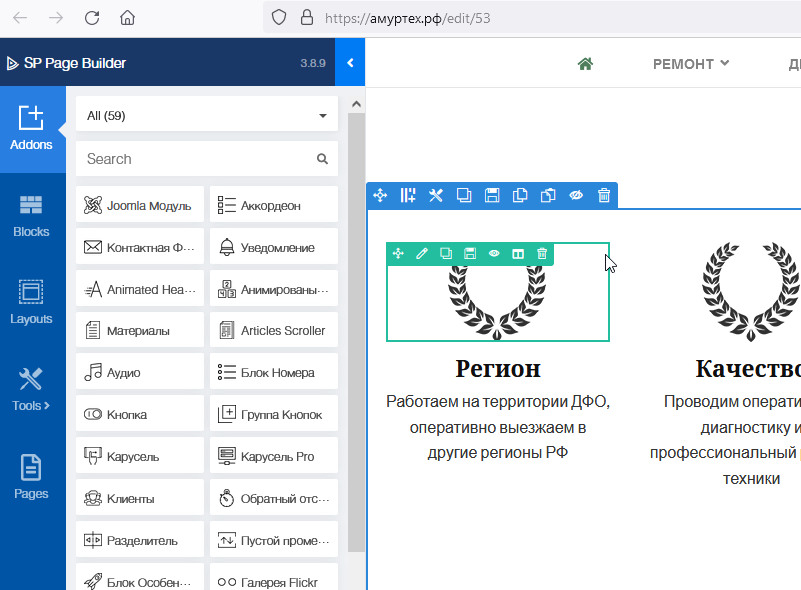Open row settings with the wrench icon
Image resolution: width=801 pixels, height=590 pixels.
tap(436, 196)
